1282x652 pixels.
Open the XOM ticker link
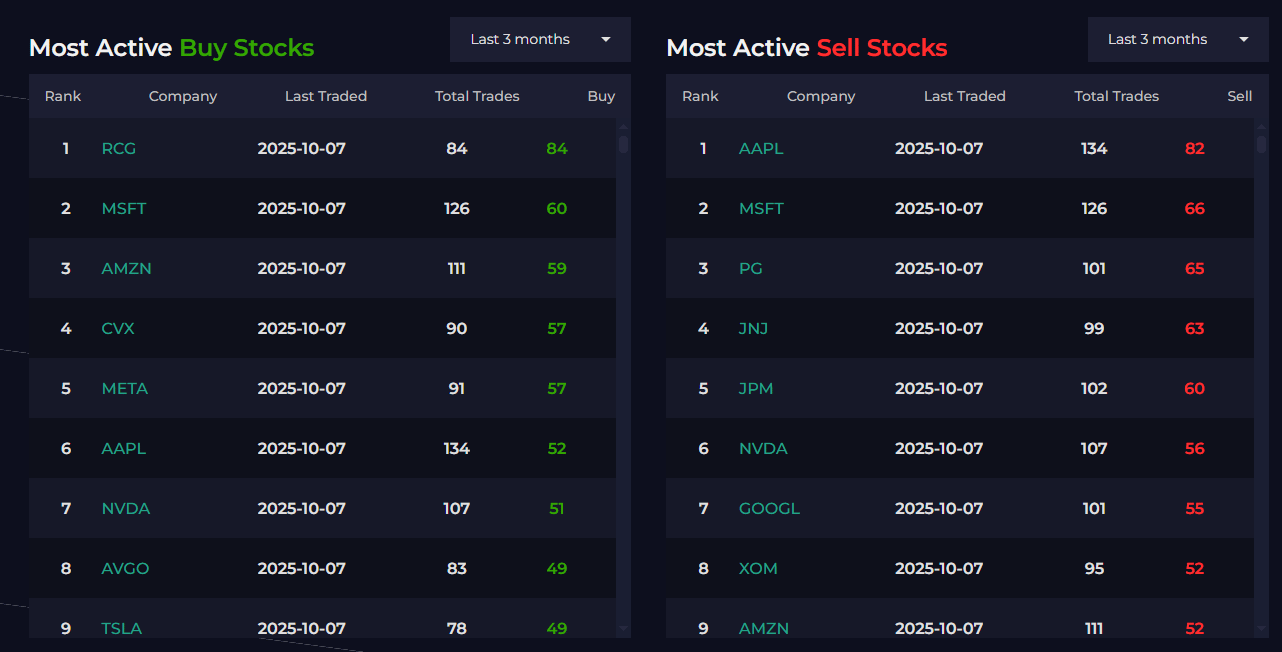click(758, 569)
